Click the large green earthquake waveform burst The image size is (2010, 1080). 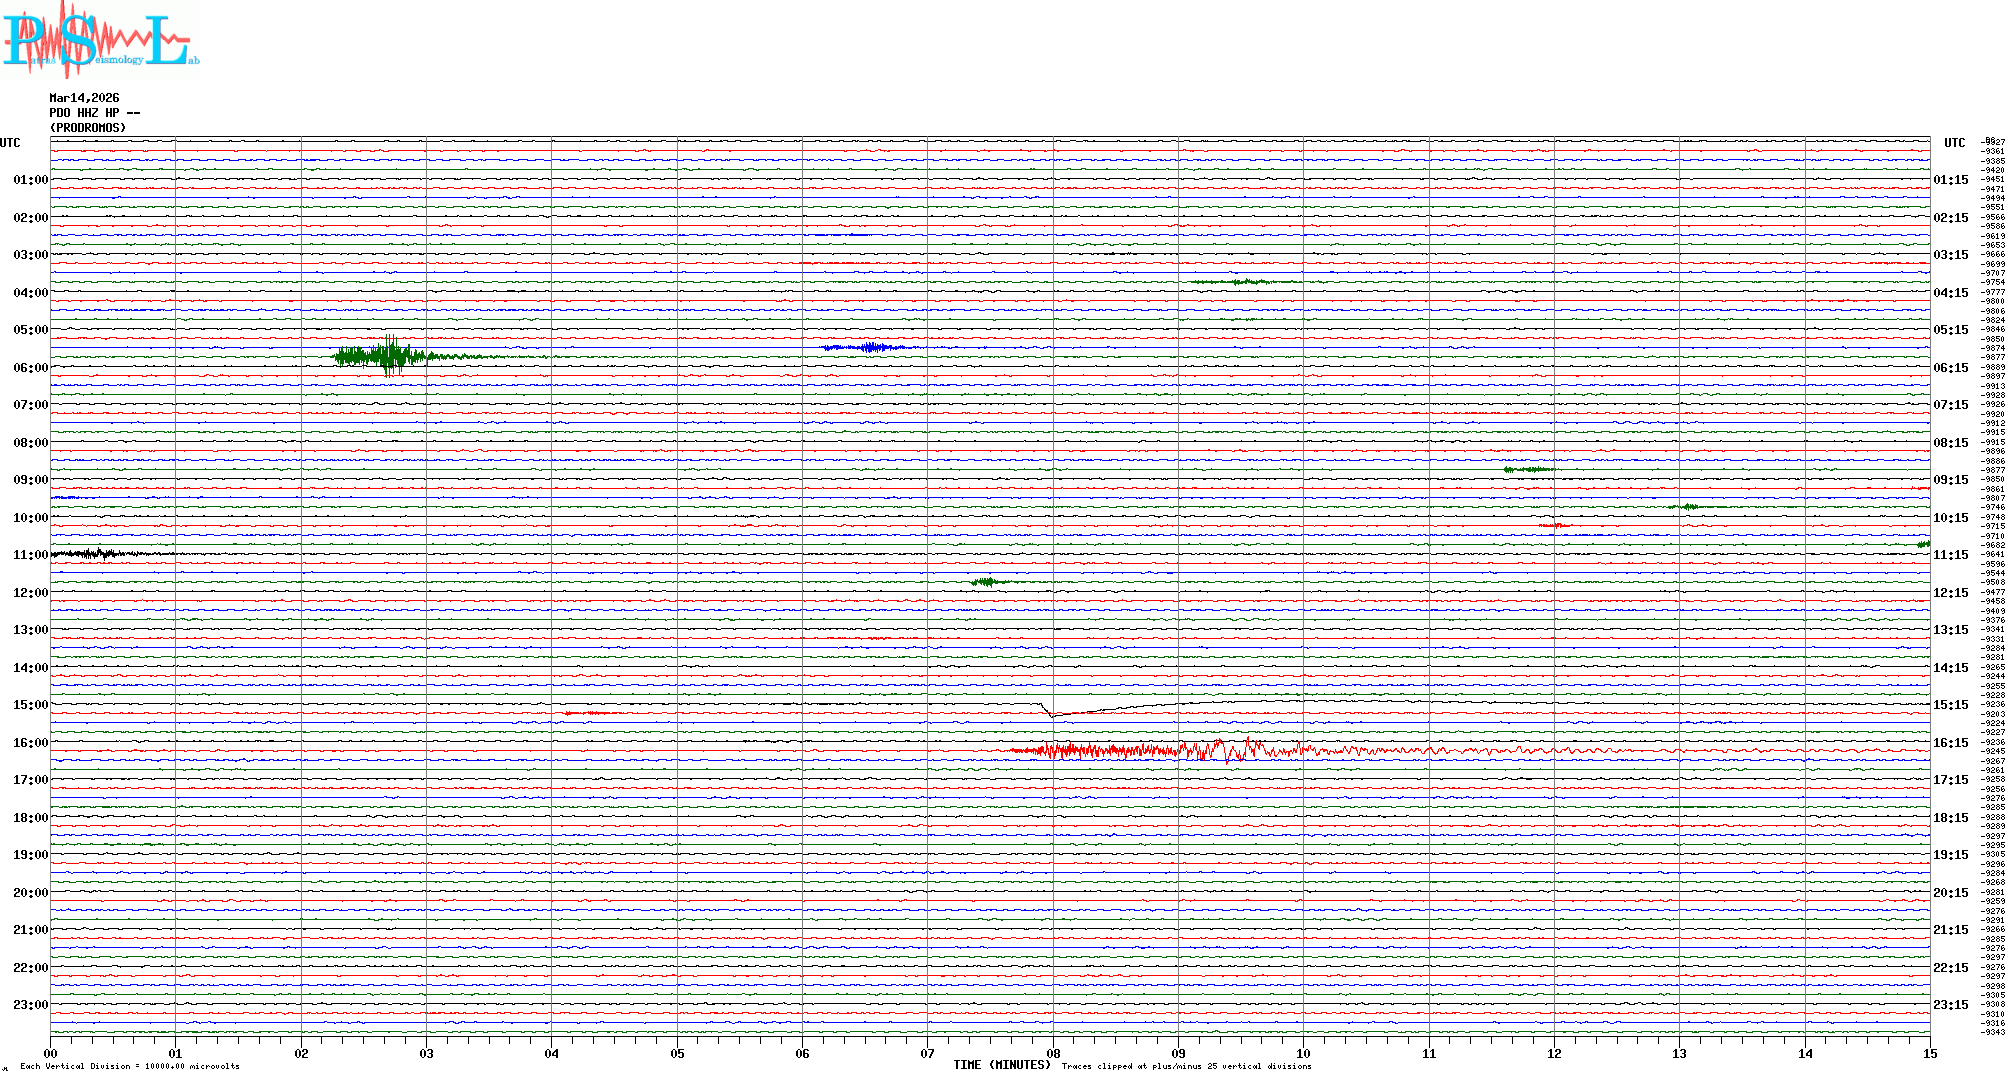click(x=385, y=356)
